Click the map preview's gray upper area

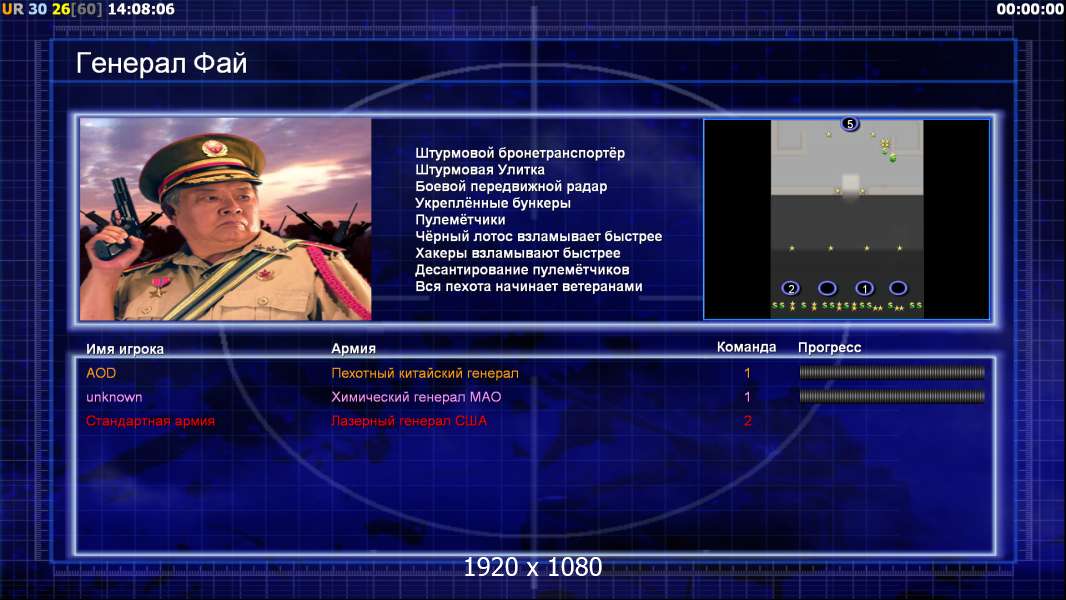tap(847, 158)
